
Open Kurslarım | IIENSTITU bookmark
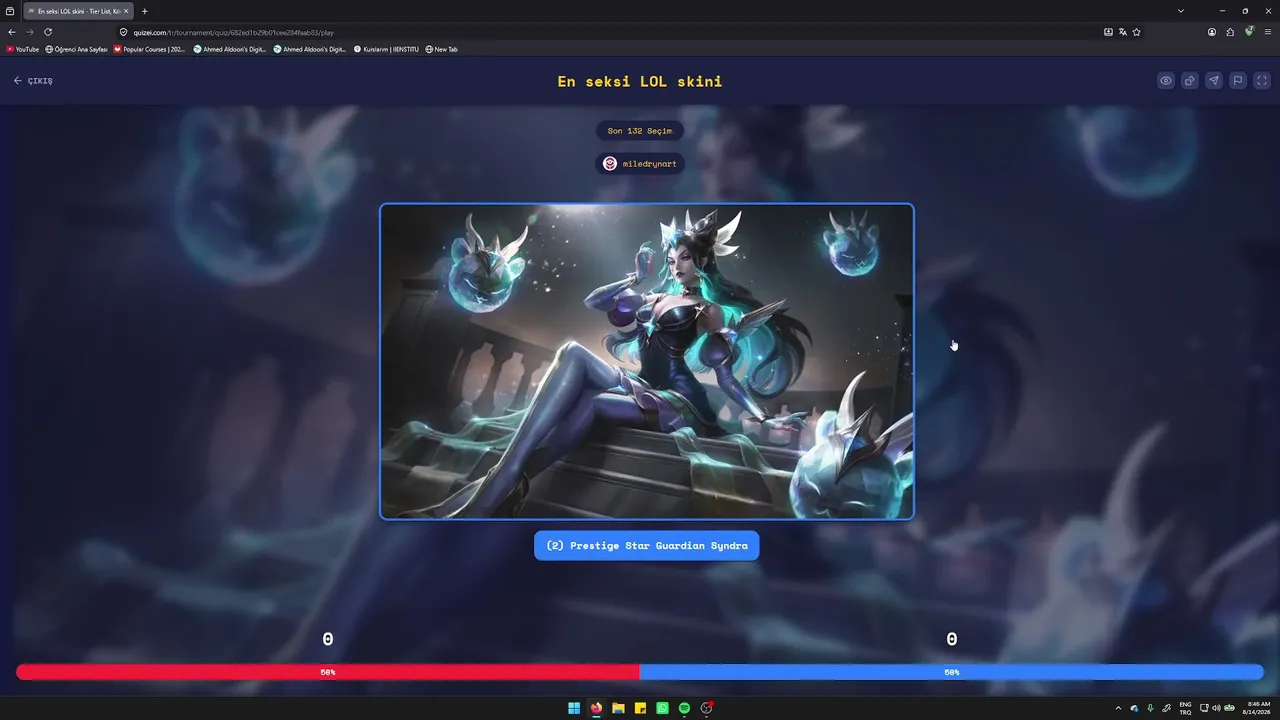pos(386,49)
